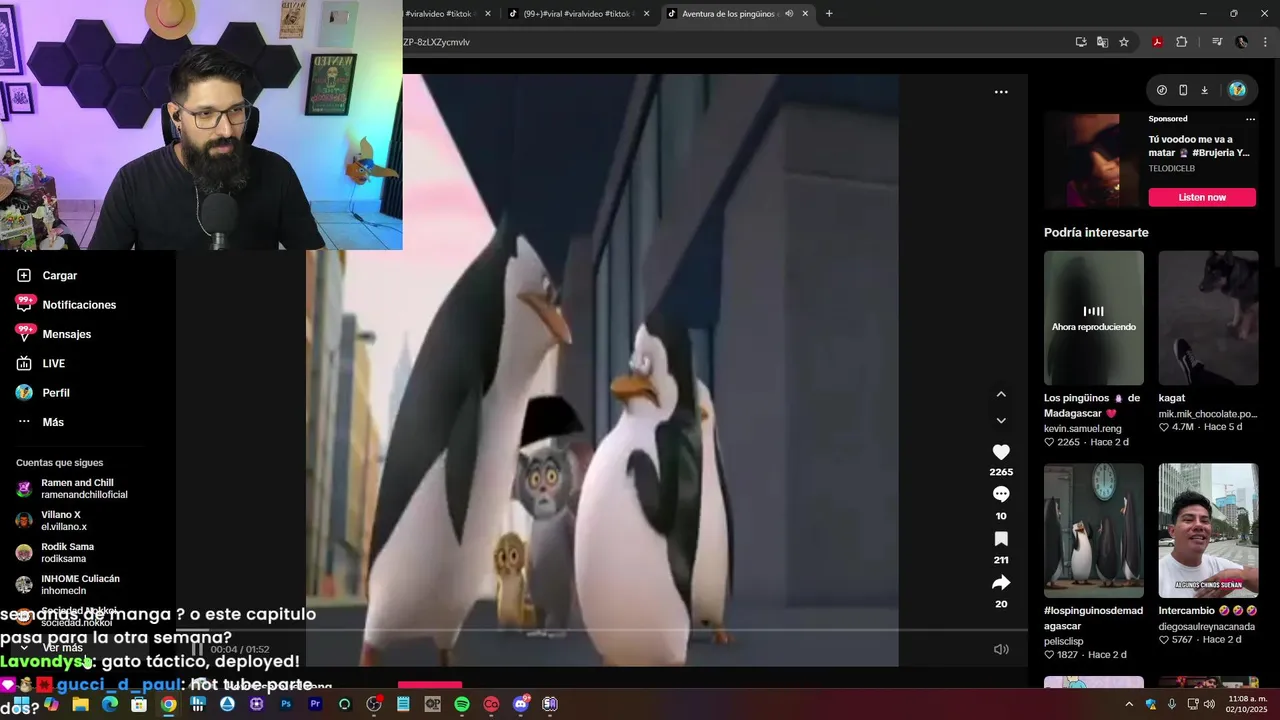Open the Chrome profile avatar

point(1242,42)
